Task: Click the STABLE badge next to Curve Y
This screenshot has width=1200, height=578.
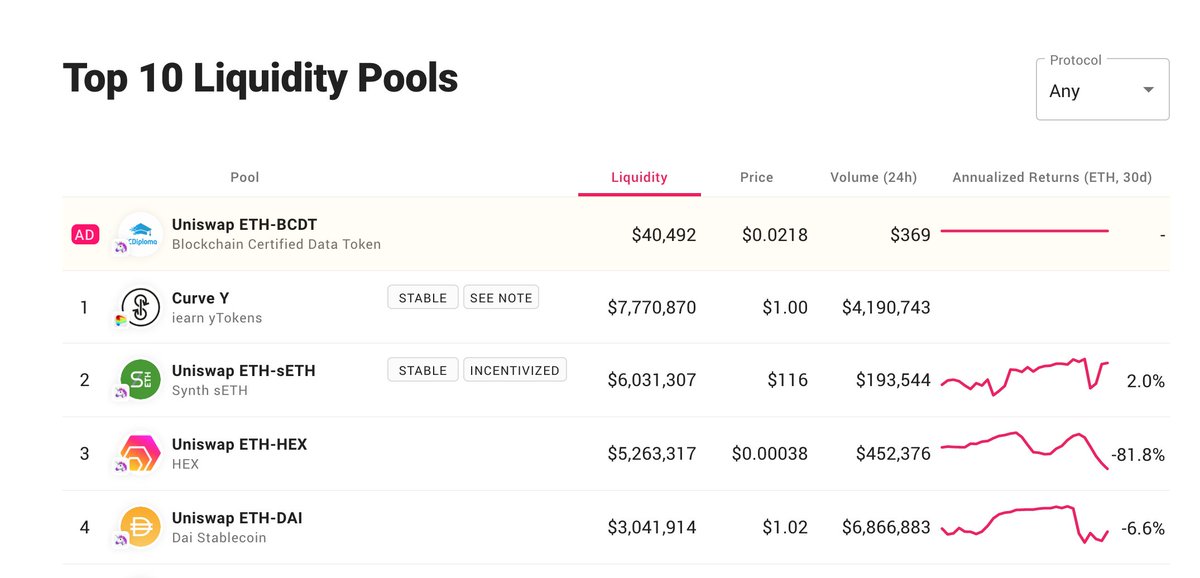Action: pos(422,297)
